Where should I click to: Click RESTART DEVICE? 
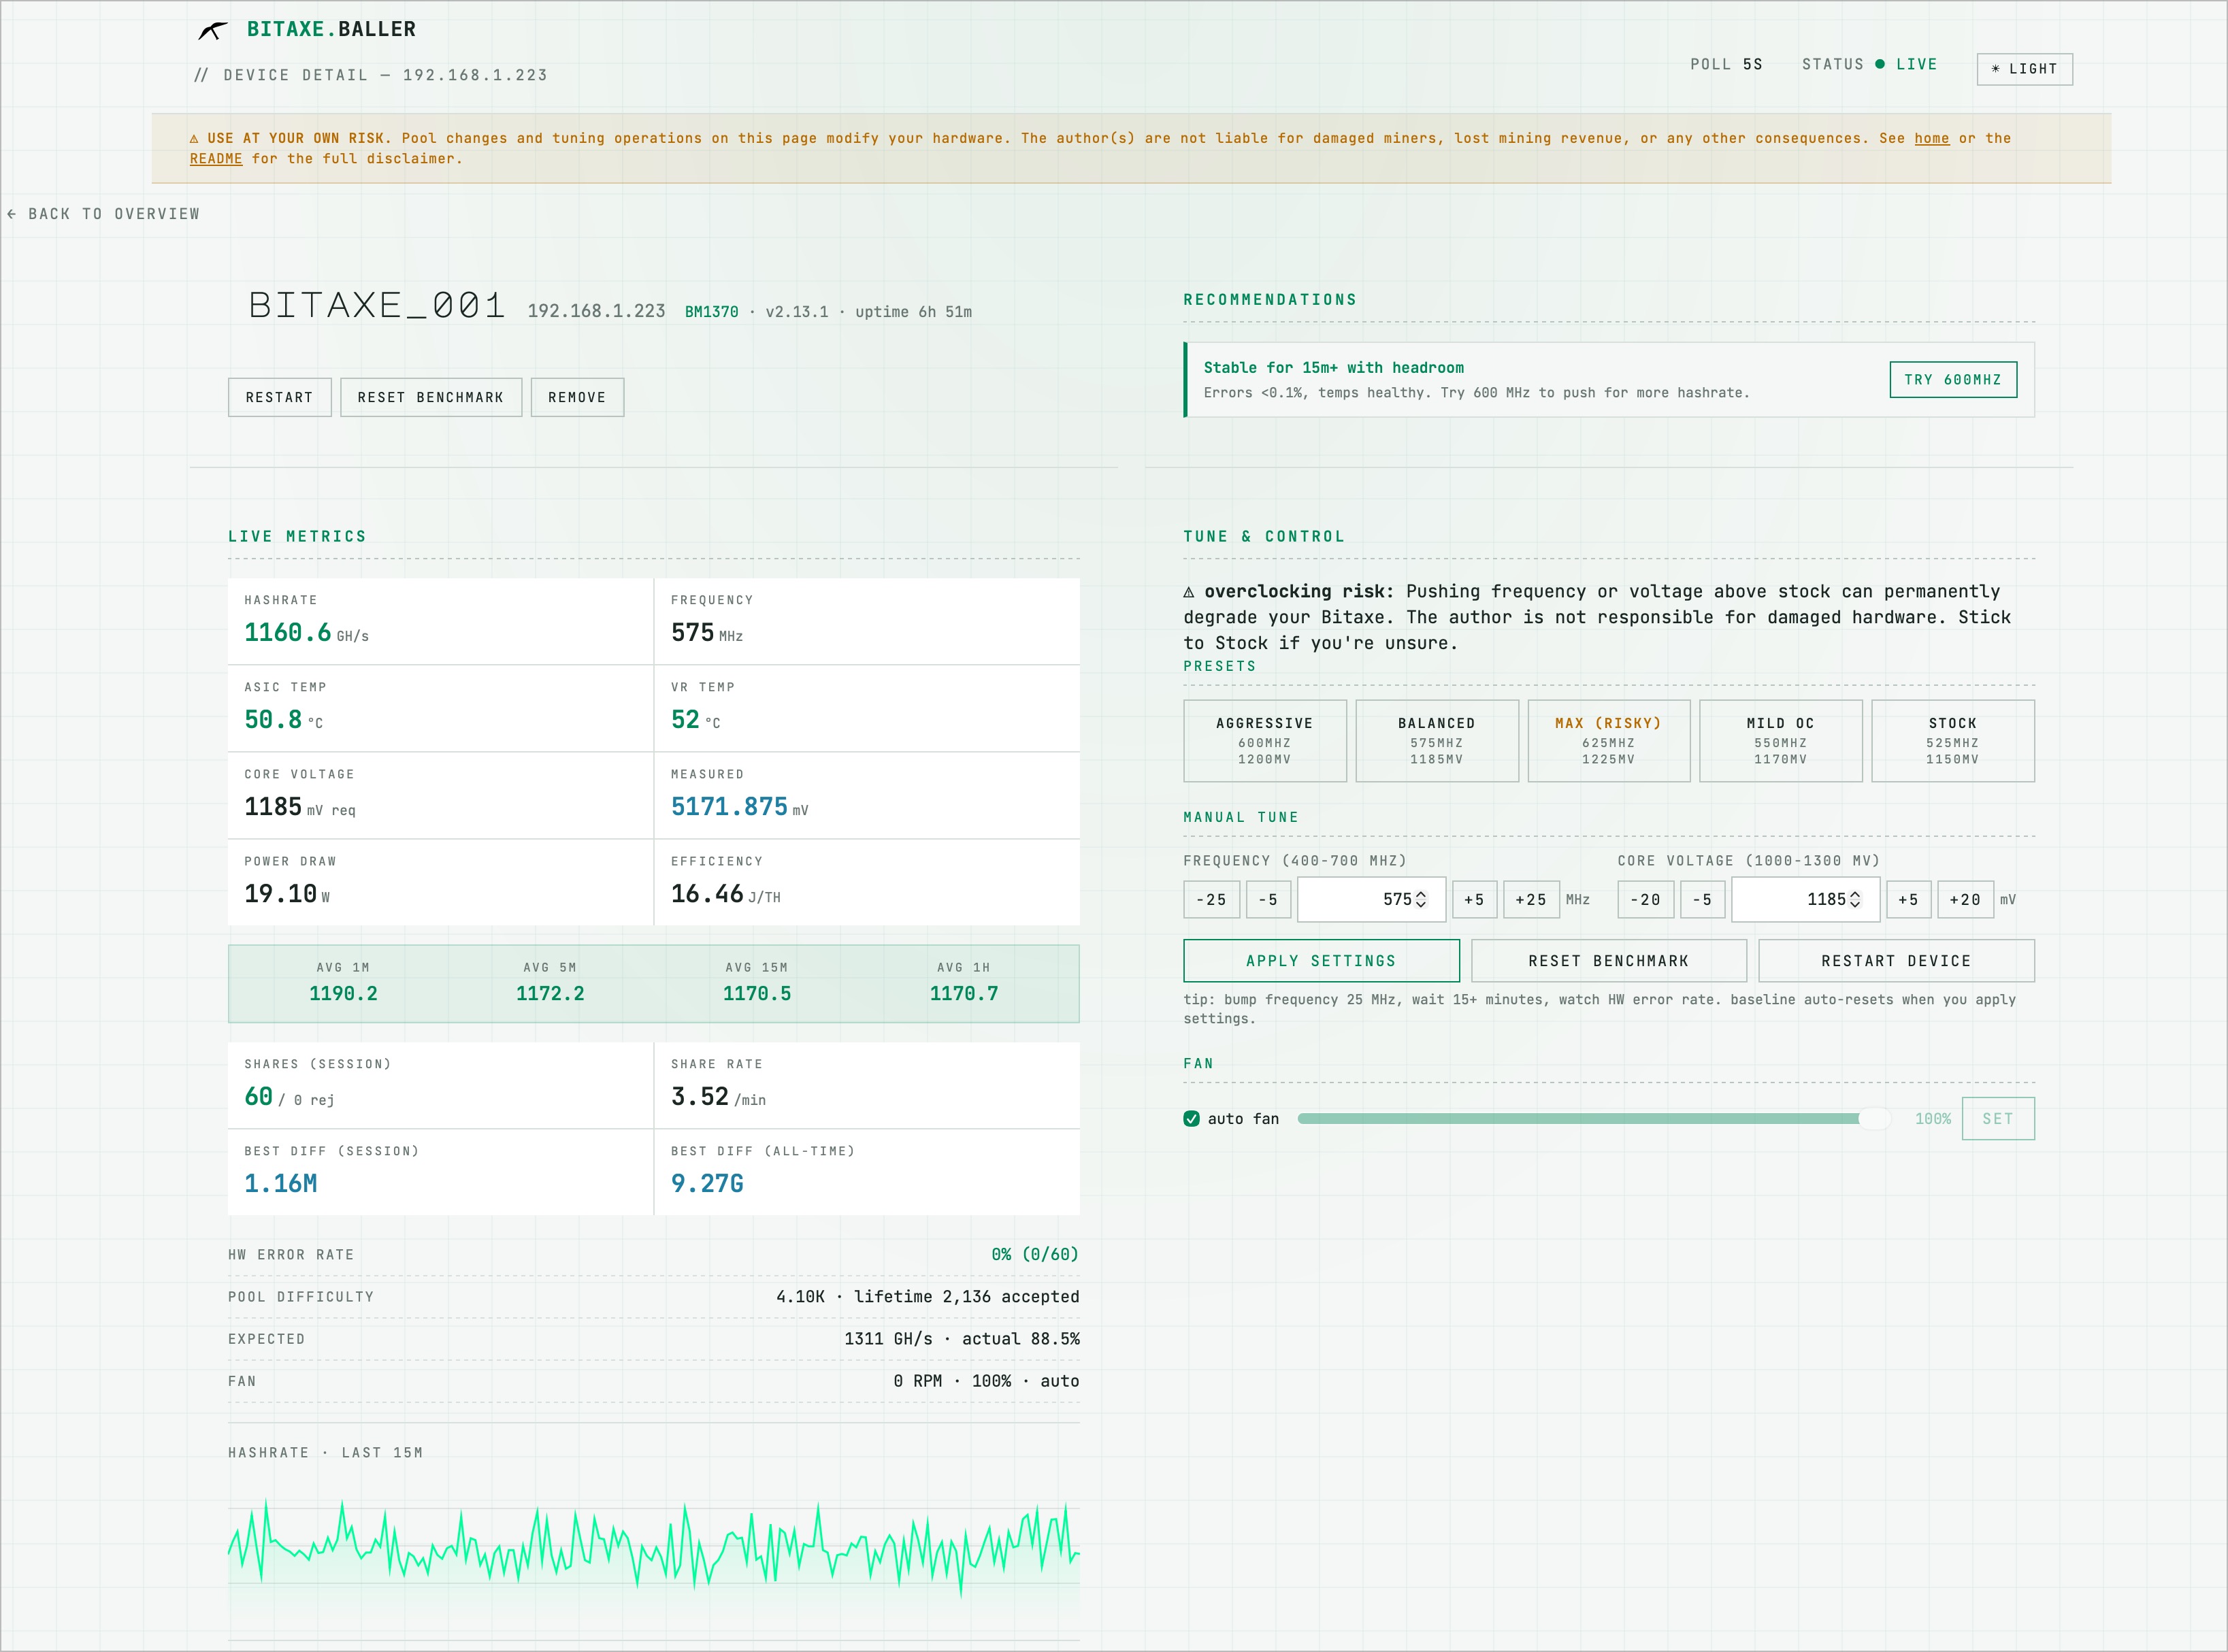[1896, 960]
